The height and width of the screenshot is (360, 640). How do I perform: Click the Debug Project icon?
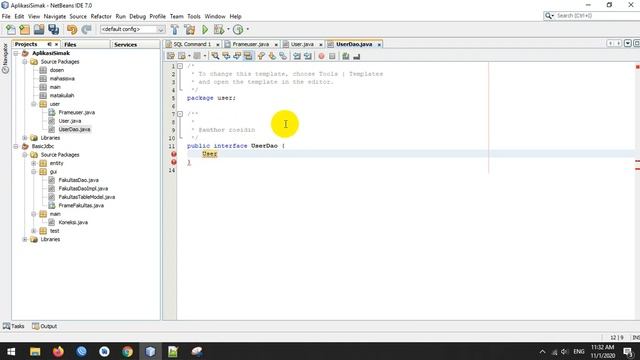click(x=219, y=29)
